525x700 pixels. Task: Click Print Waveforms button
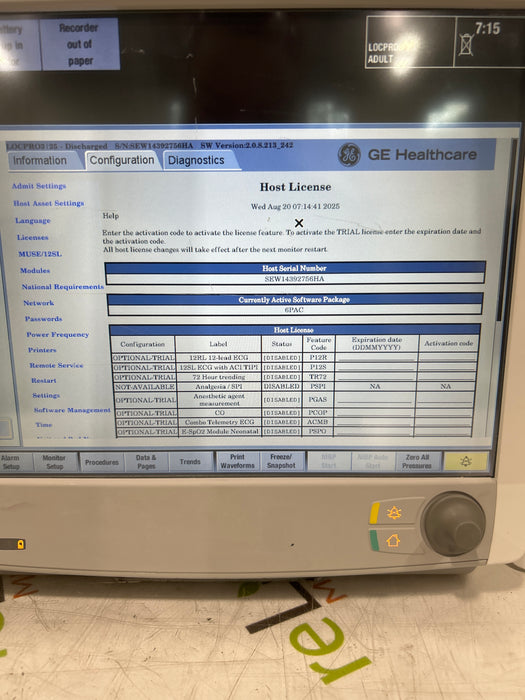click(237, 462)
